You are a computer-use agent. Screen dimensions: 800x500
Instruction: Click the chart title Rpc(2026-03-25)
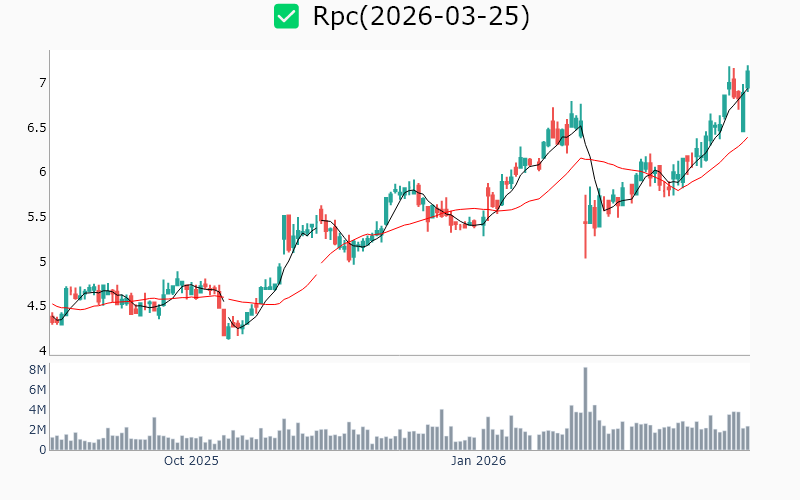(x=421, y=17)
